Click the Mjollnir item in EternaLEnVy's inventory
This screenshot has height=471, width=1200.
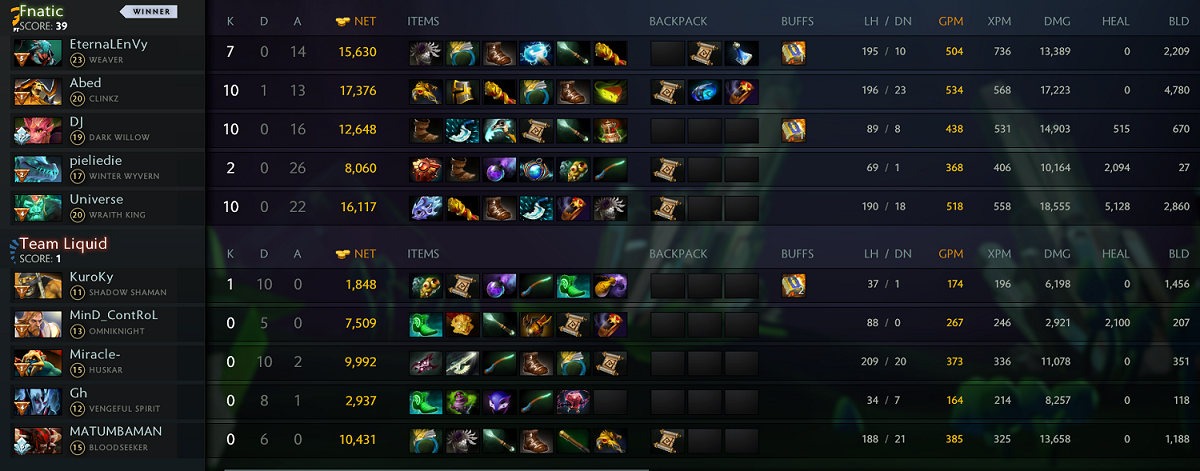pos(536,53)
